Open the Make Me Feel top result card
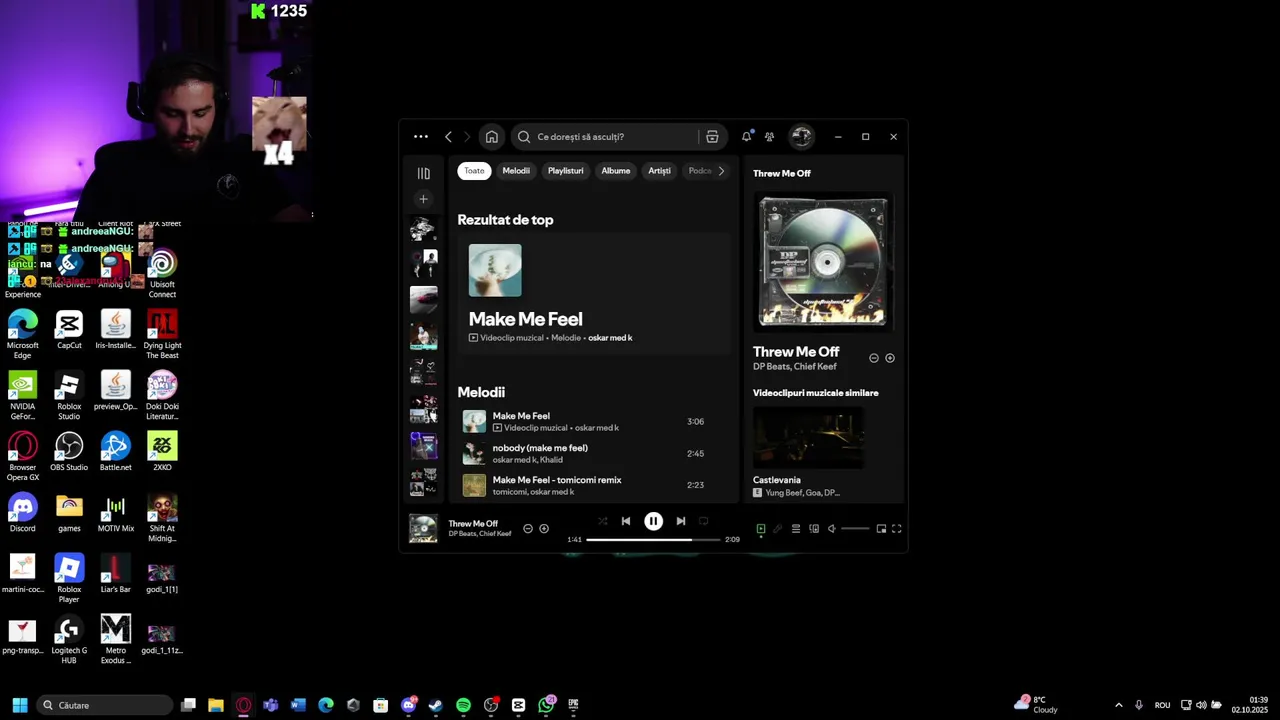 (594, 295)
